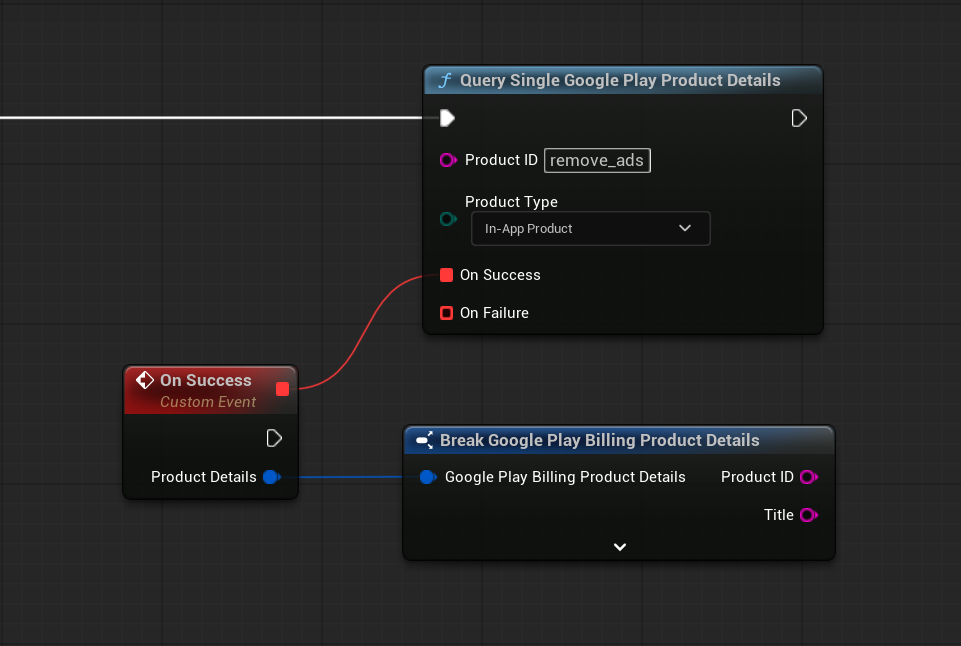The width and height of the screenshot is (961, 646).
Task: Click the On Failure delegate pin
Action: pos(446,313)
